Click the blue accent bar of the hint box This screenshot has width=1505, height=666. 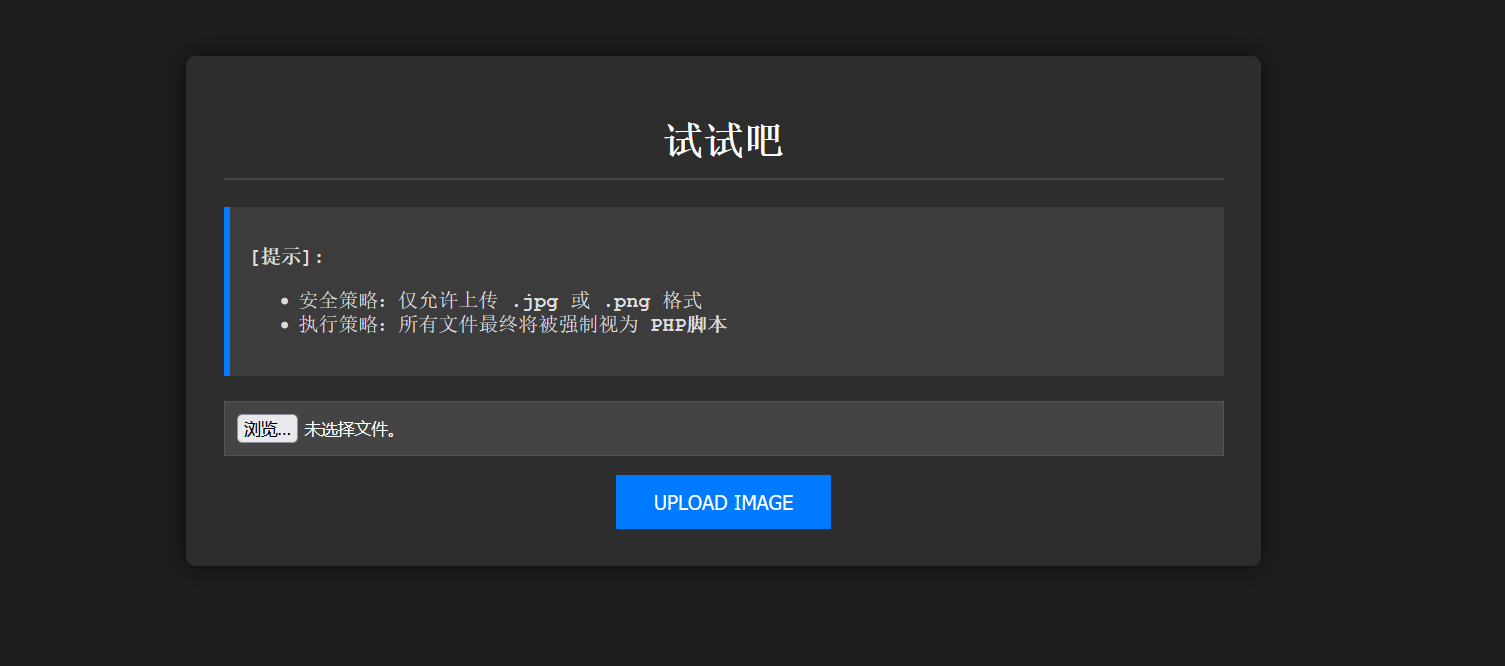[227, 291]
